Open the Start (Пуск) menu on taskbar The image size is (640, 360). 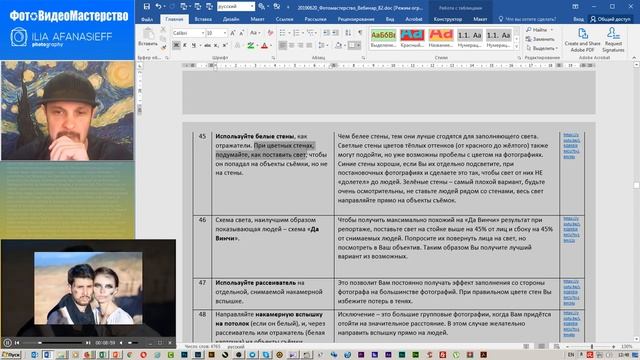(x=11, y=355)
